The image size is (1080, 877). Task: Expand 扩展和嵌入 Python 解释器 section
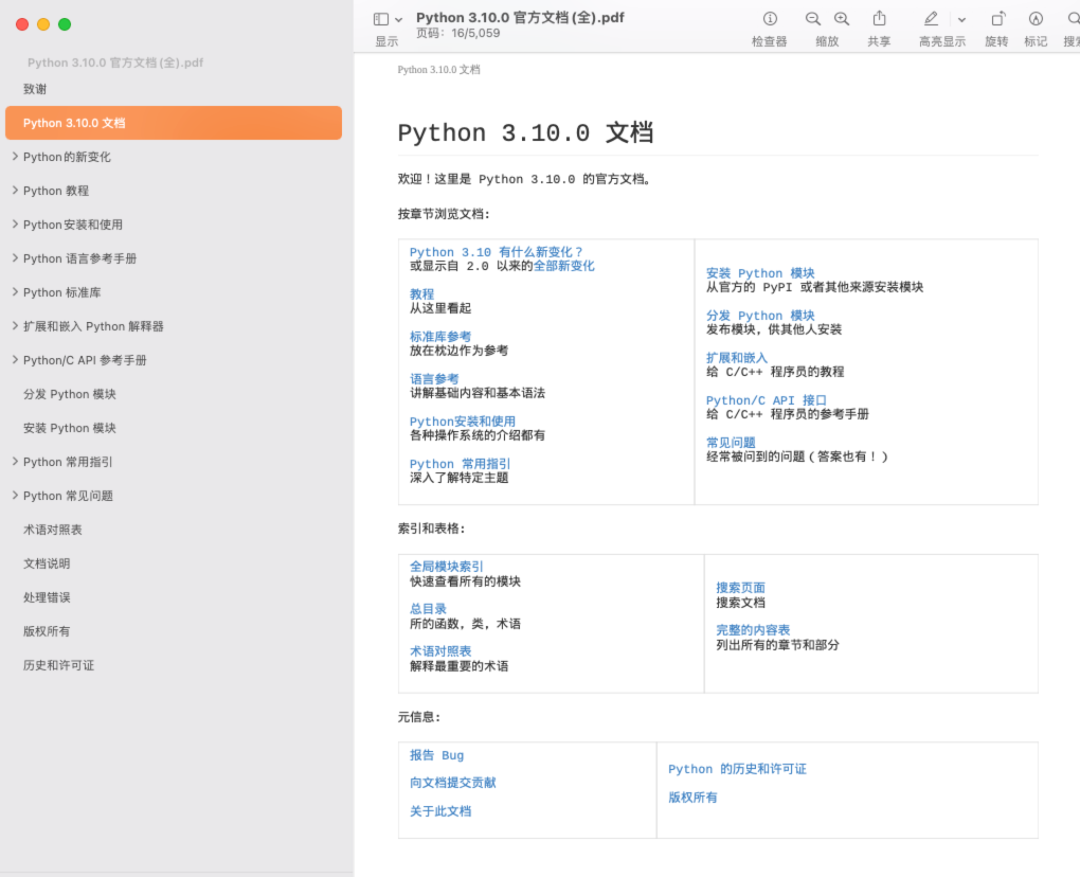(15, 326)
